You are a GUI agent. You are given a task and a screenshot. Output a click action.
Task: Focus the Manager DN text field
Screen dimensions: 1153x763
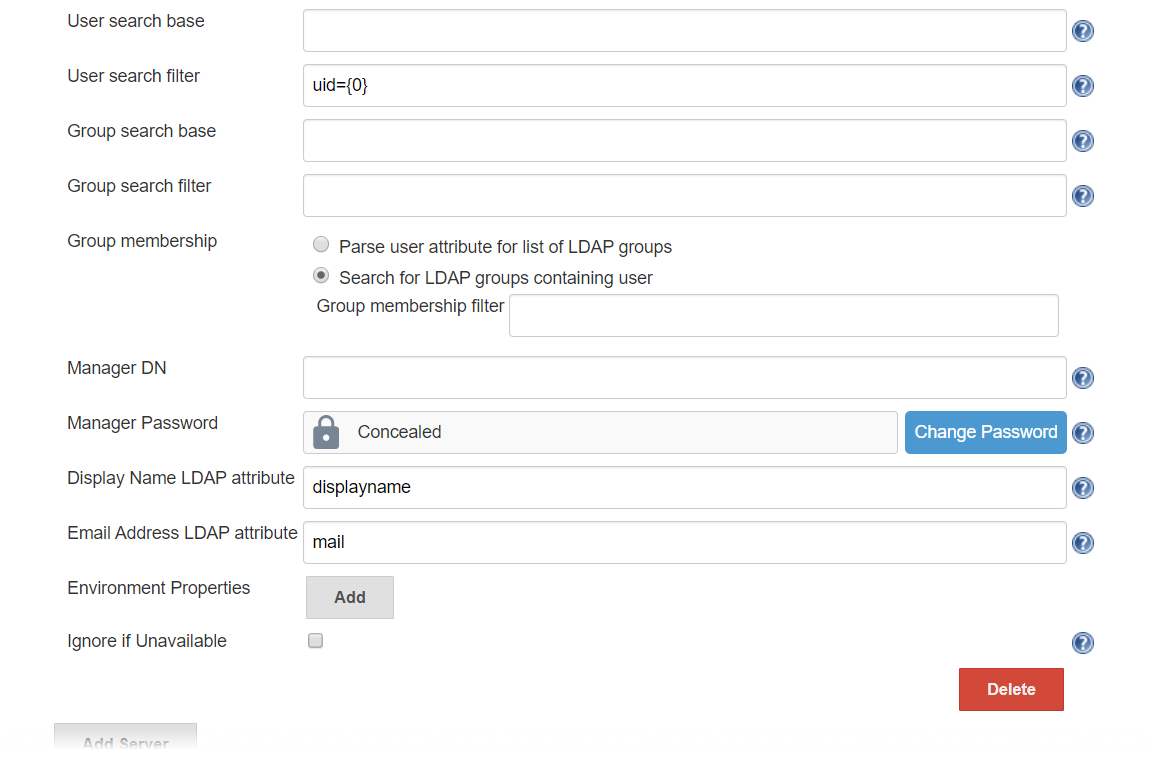pos(684,378)
